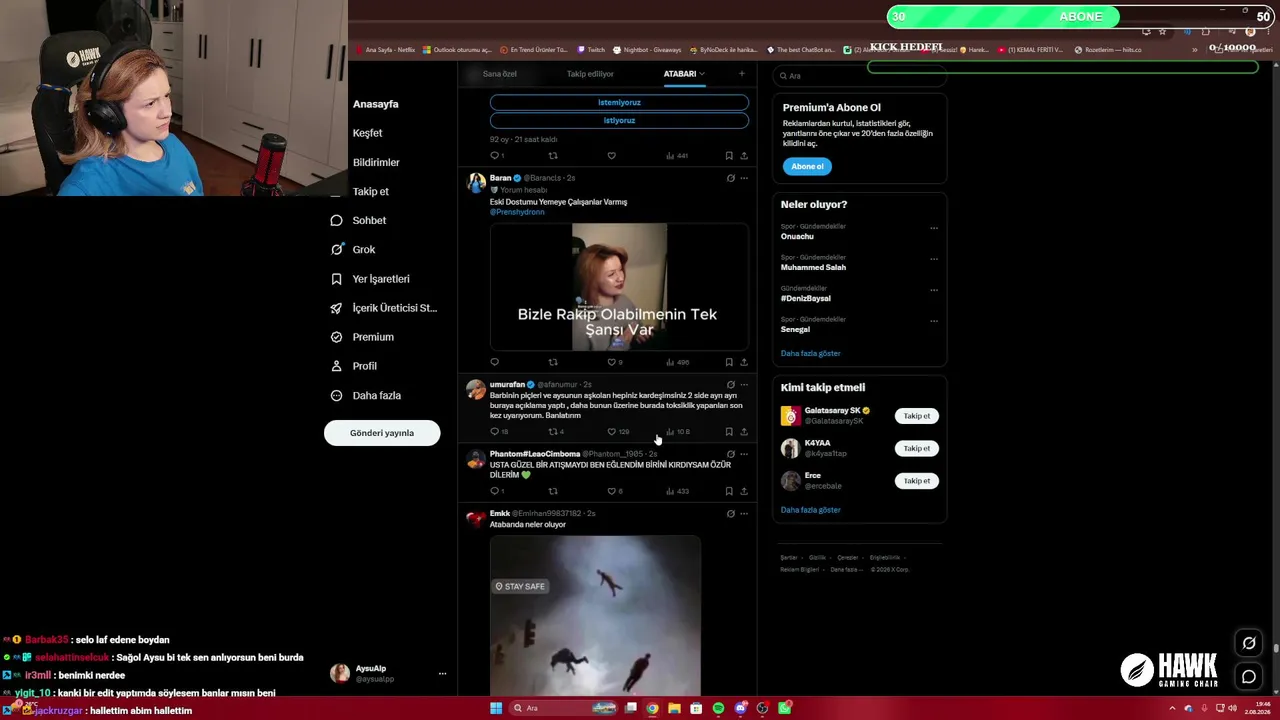This screenshot has width=1280, height=720.
Task: Like Baran's post with heart icon
Action: [612, 362]
